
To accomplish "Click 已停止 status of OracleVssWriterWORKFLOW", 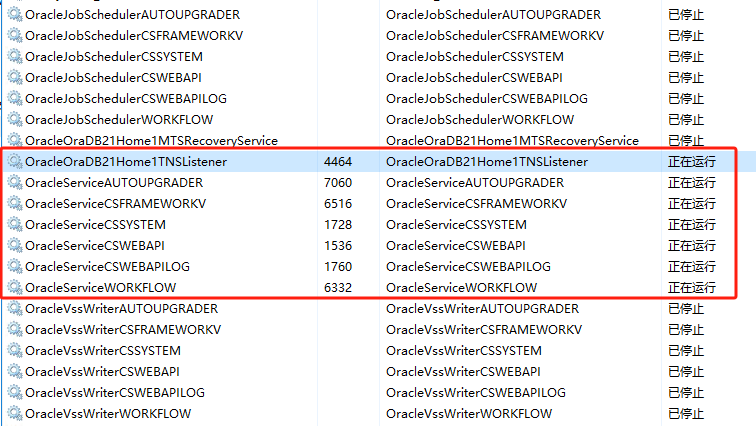I will 686,413.
